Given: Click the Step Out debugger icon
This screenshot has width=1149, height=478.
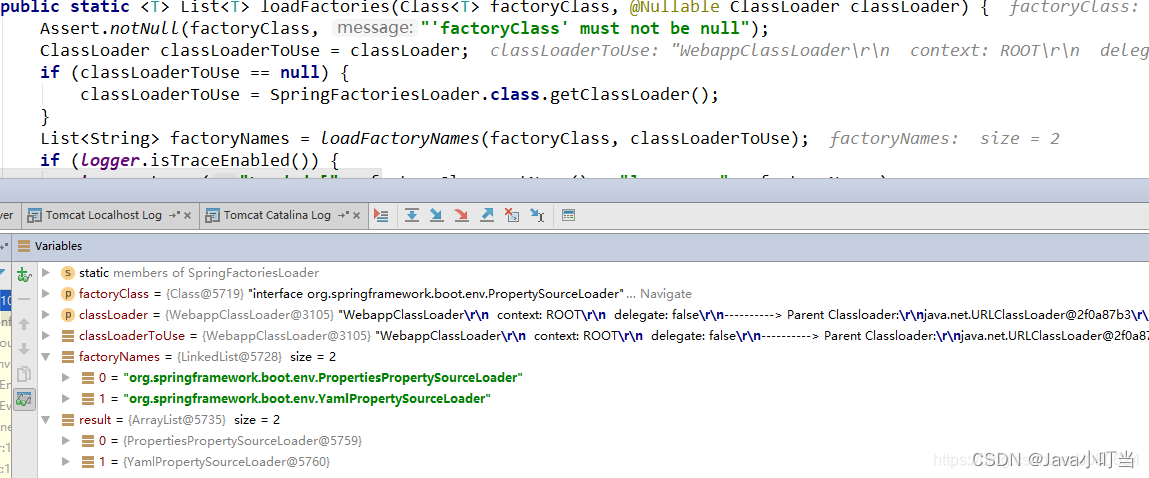Looking at the screenshot, I should (487, 215).
